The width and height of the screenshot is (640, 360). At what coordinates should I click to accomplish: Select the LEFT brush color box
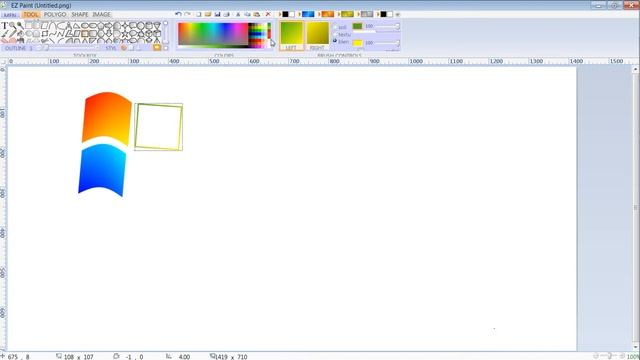292,36
